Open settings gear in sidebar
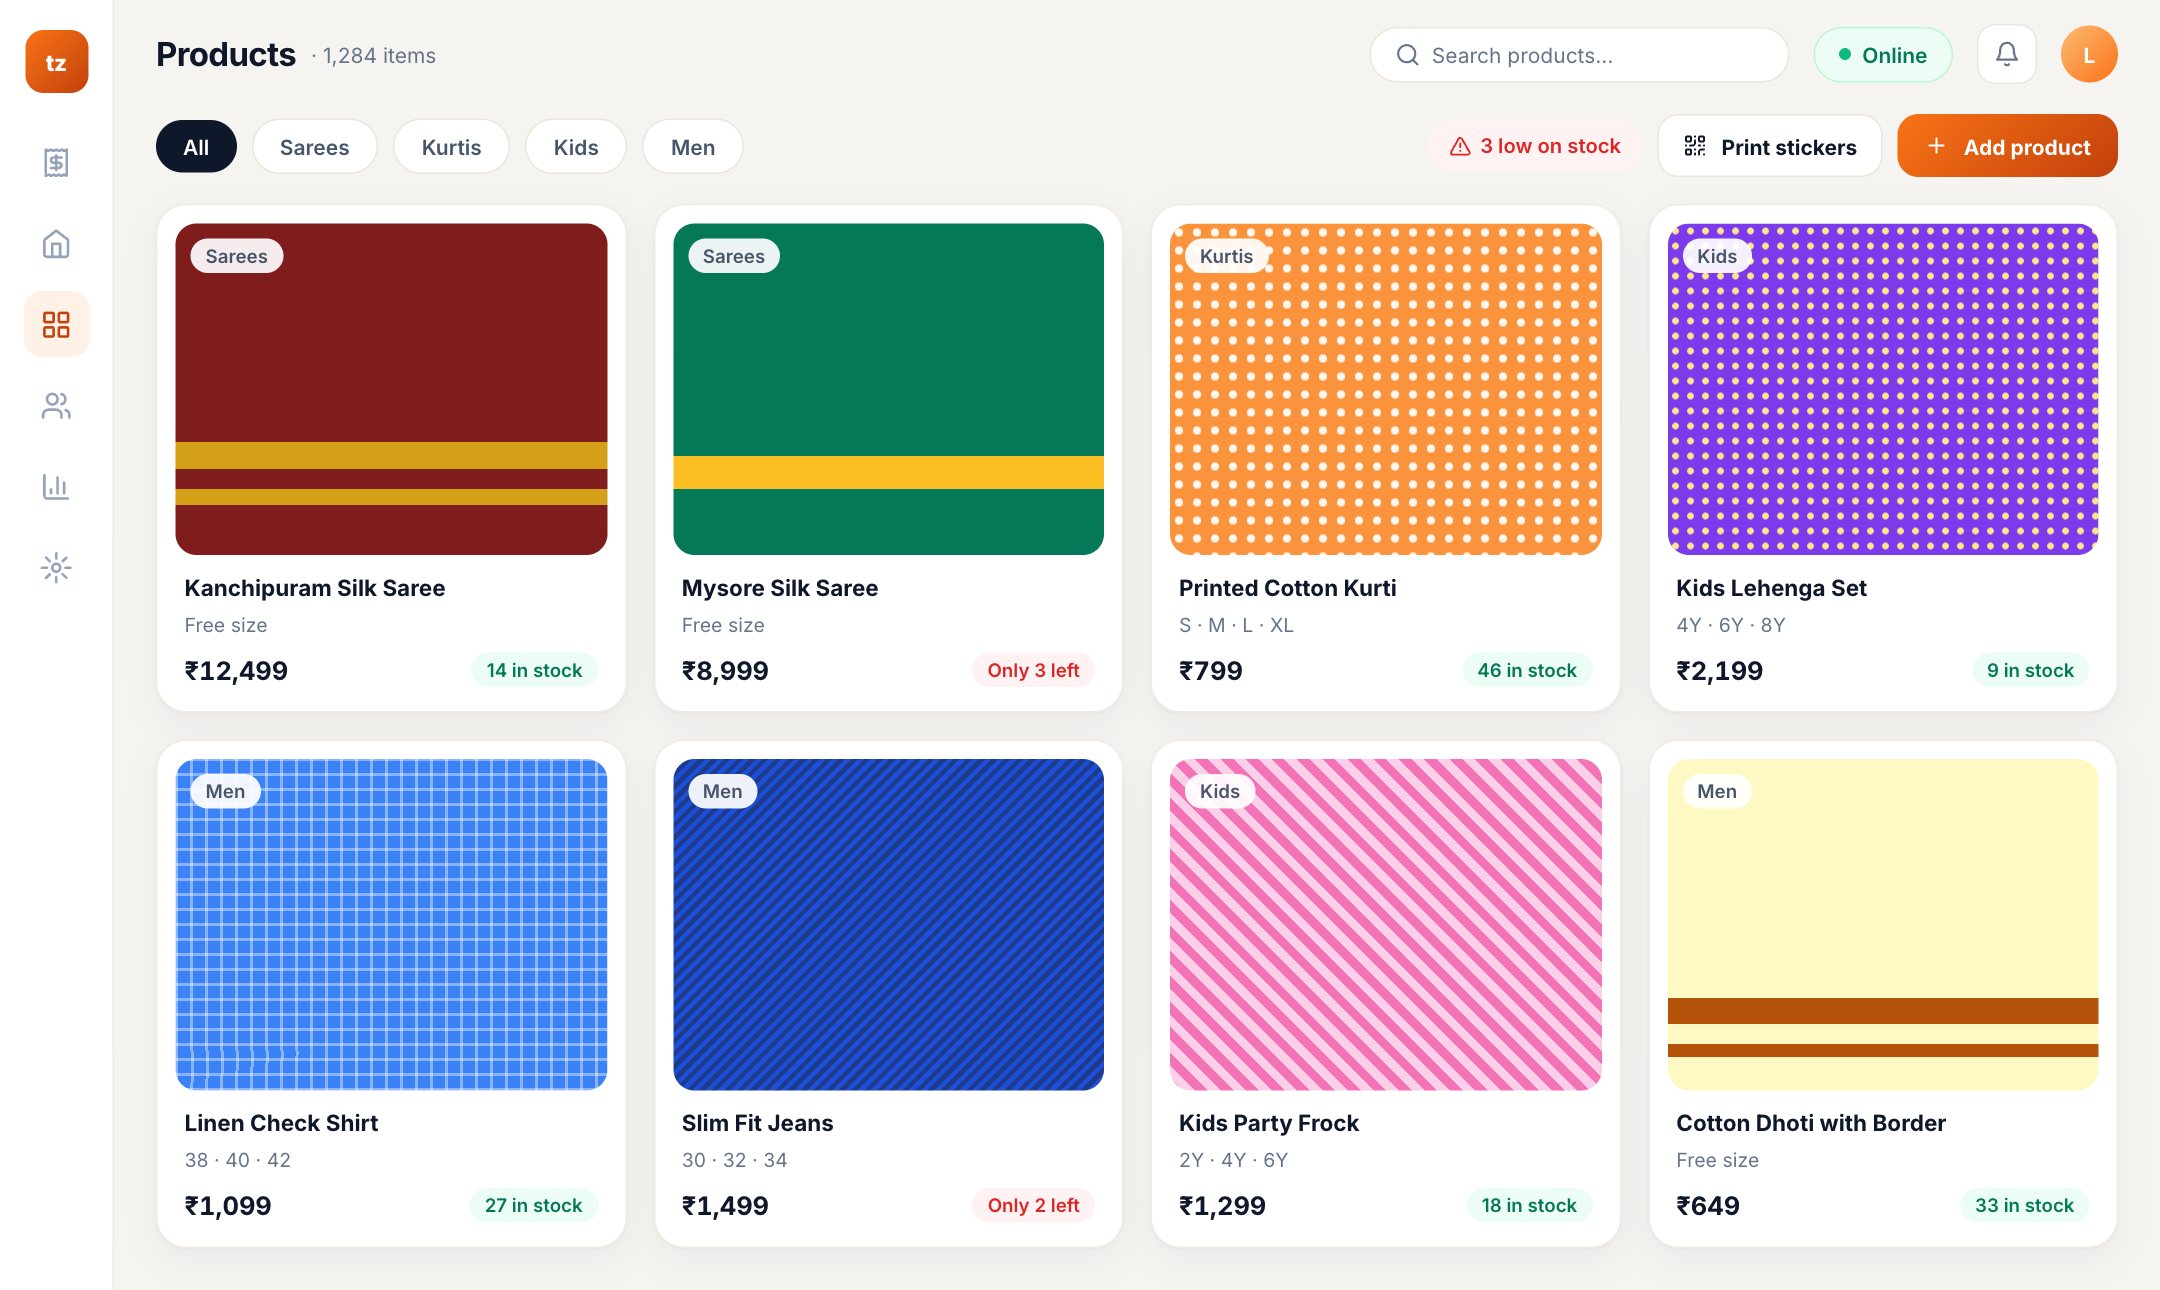 tap(56, 568)
